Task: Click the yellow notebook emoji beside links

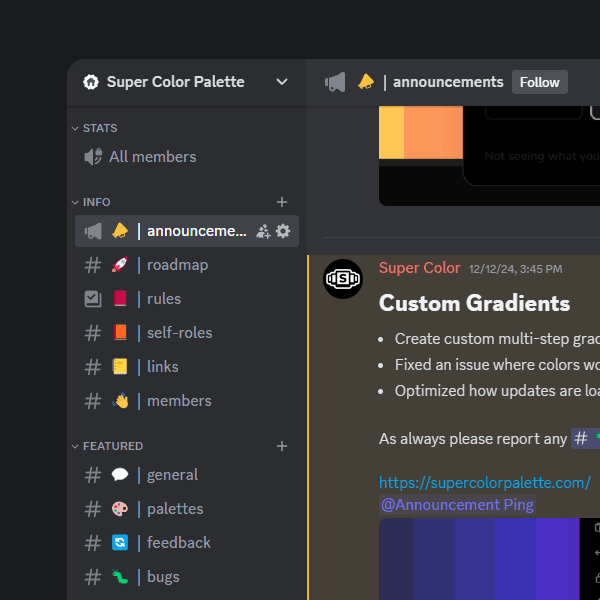Action: coord(120,367)
